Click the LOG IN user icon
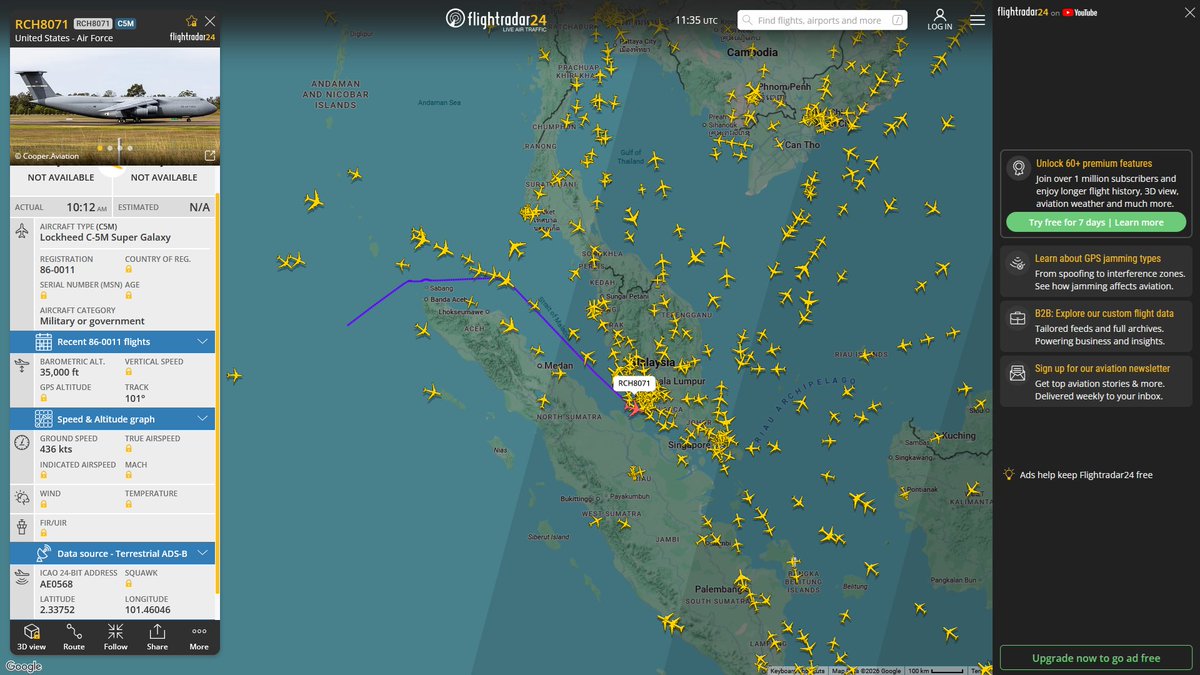Image resolution: width=1200 pixels, height=675 pixels. tap(940, 20)
